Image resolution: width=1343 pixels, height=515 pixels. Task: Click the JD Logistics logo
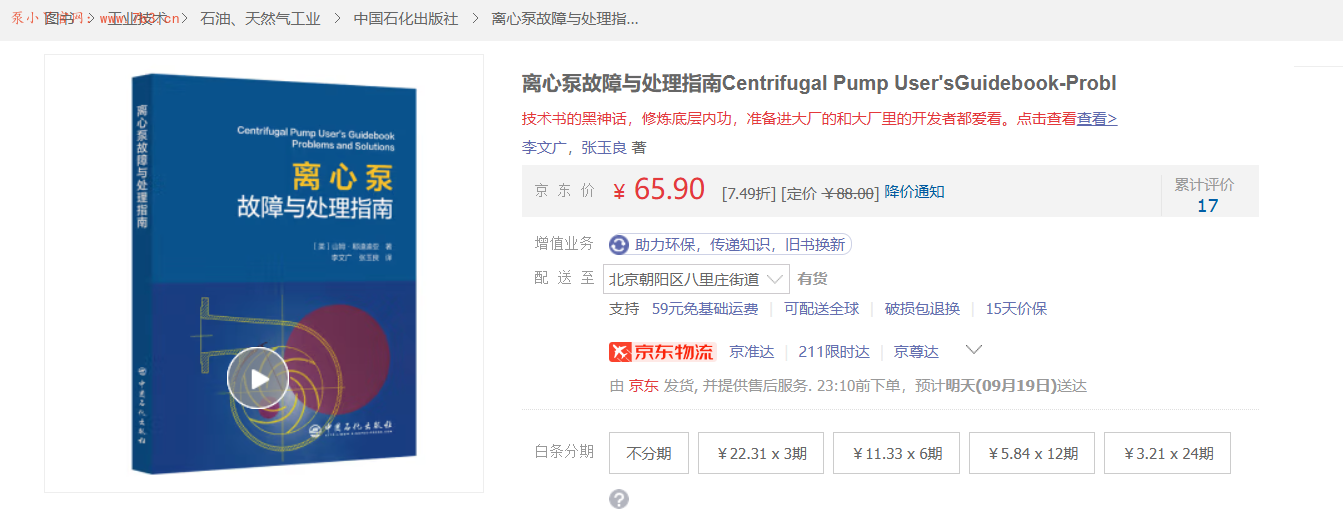click(x=662, y=351)
